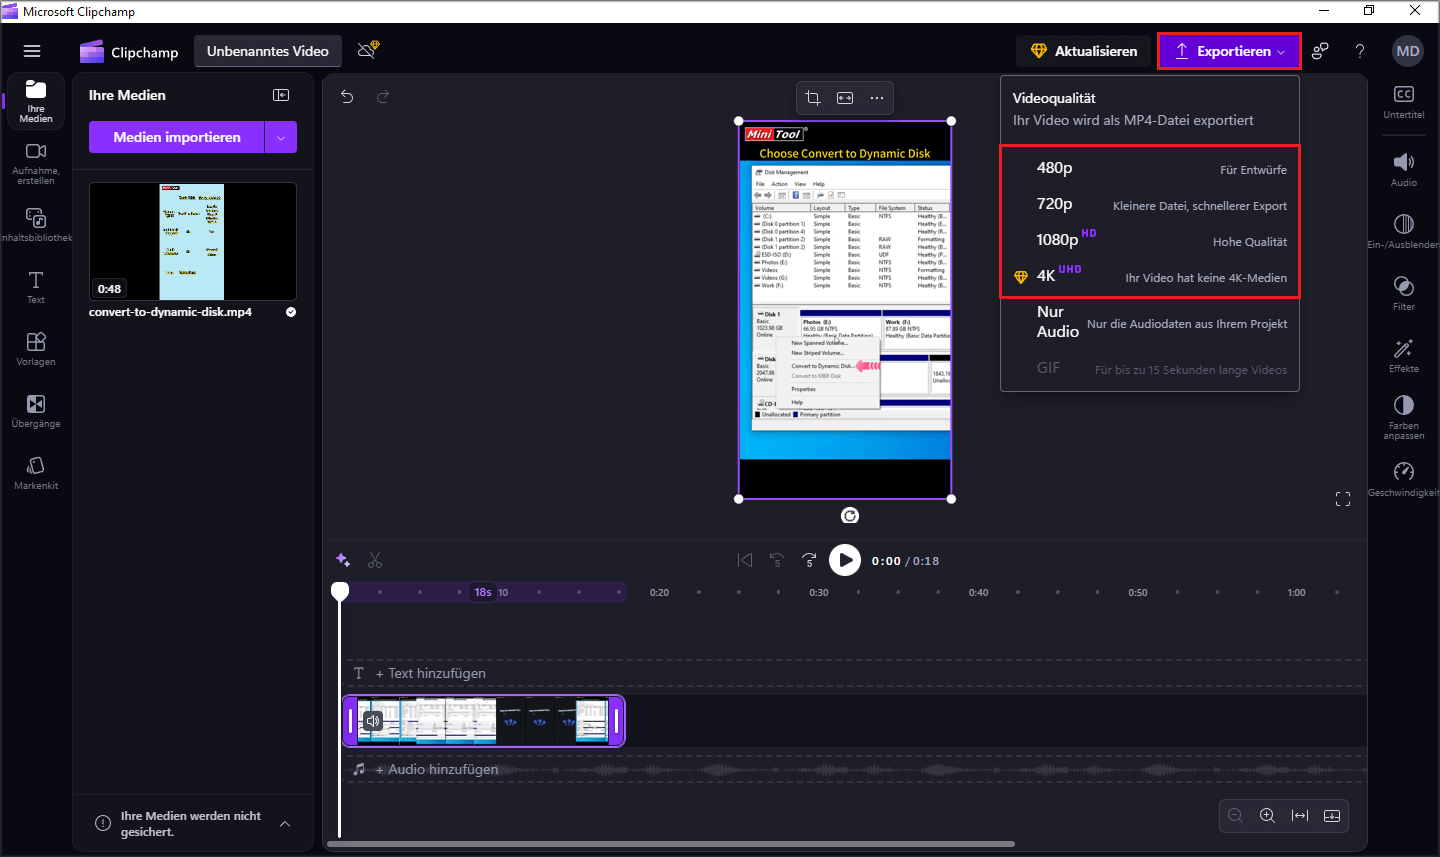Click + Text hinzufügen track
Viewport: 1440px width, 857px height.
(x=431, y=673)
